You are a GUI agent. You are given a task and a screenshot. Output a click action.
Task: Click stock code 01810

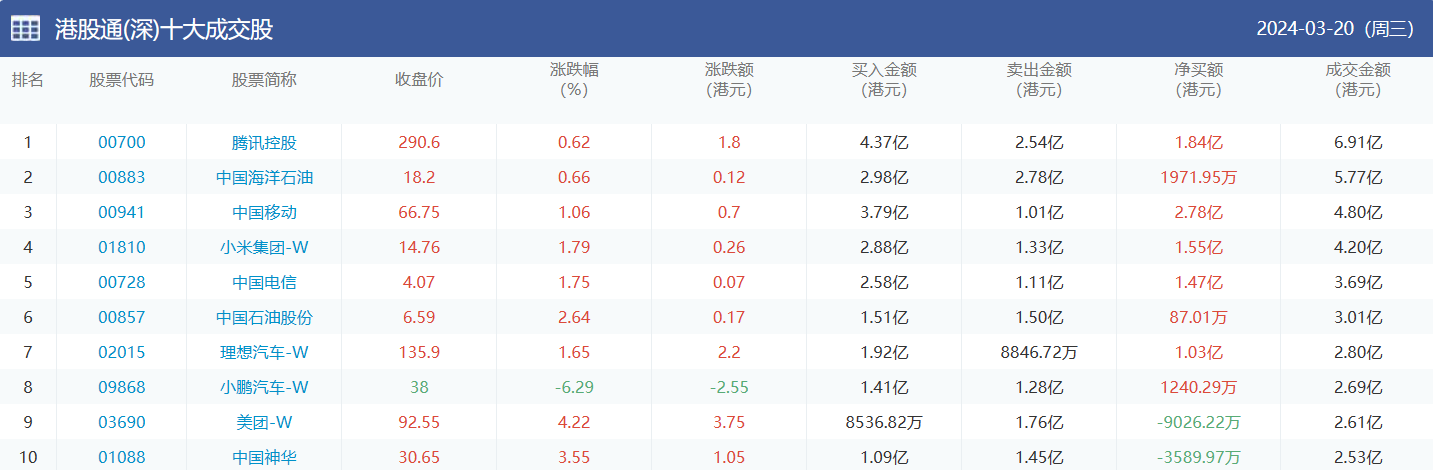point(121,247)
